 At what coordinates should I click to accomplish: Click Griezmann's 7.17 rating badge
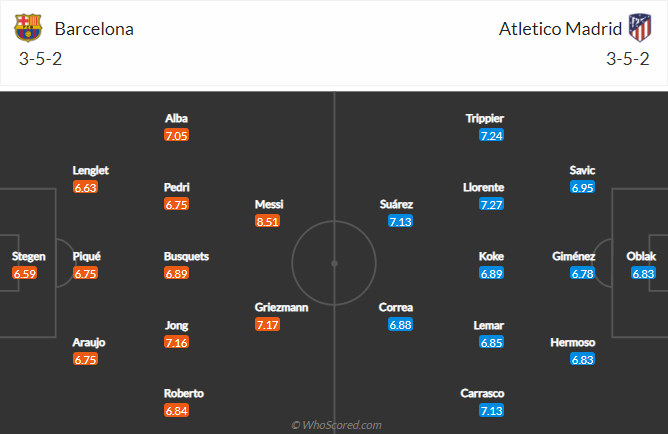click(268, 325)
